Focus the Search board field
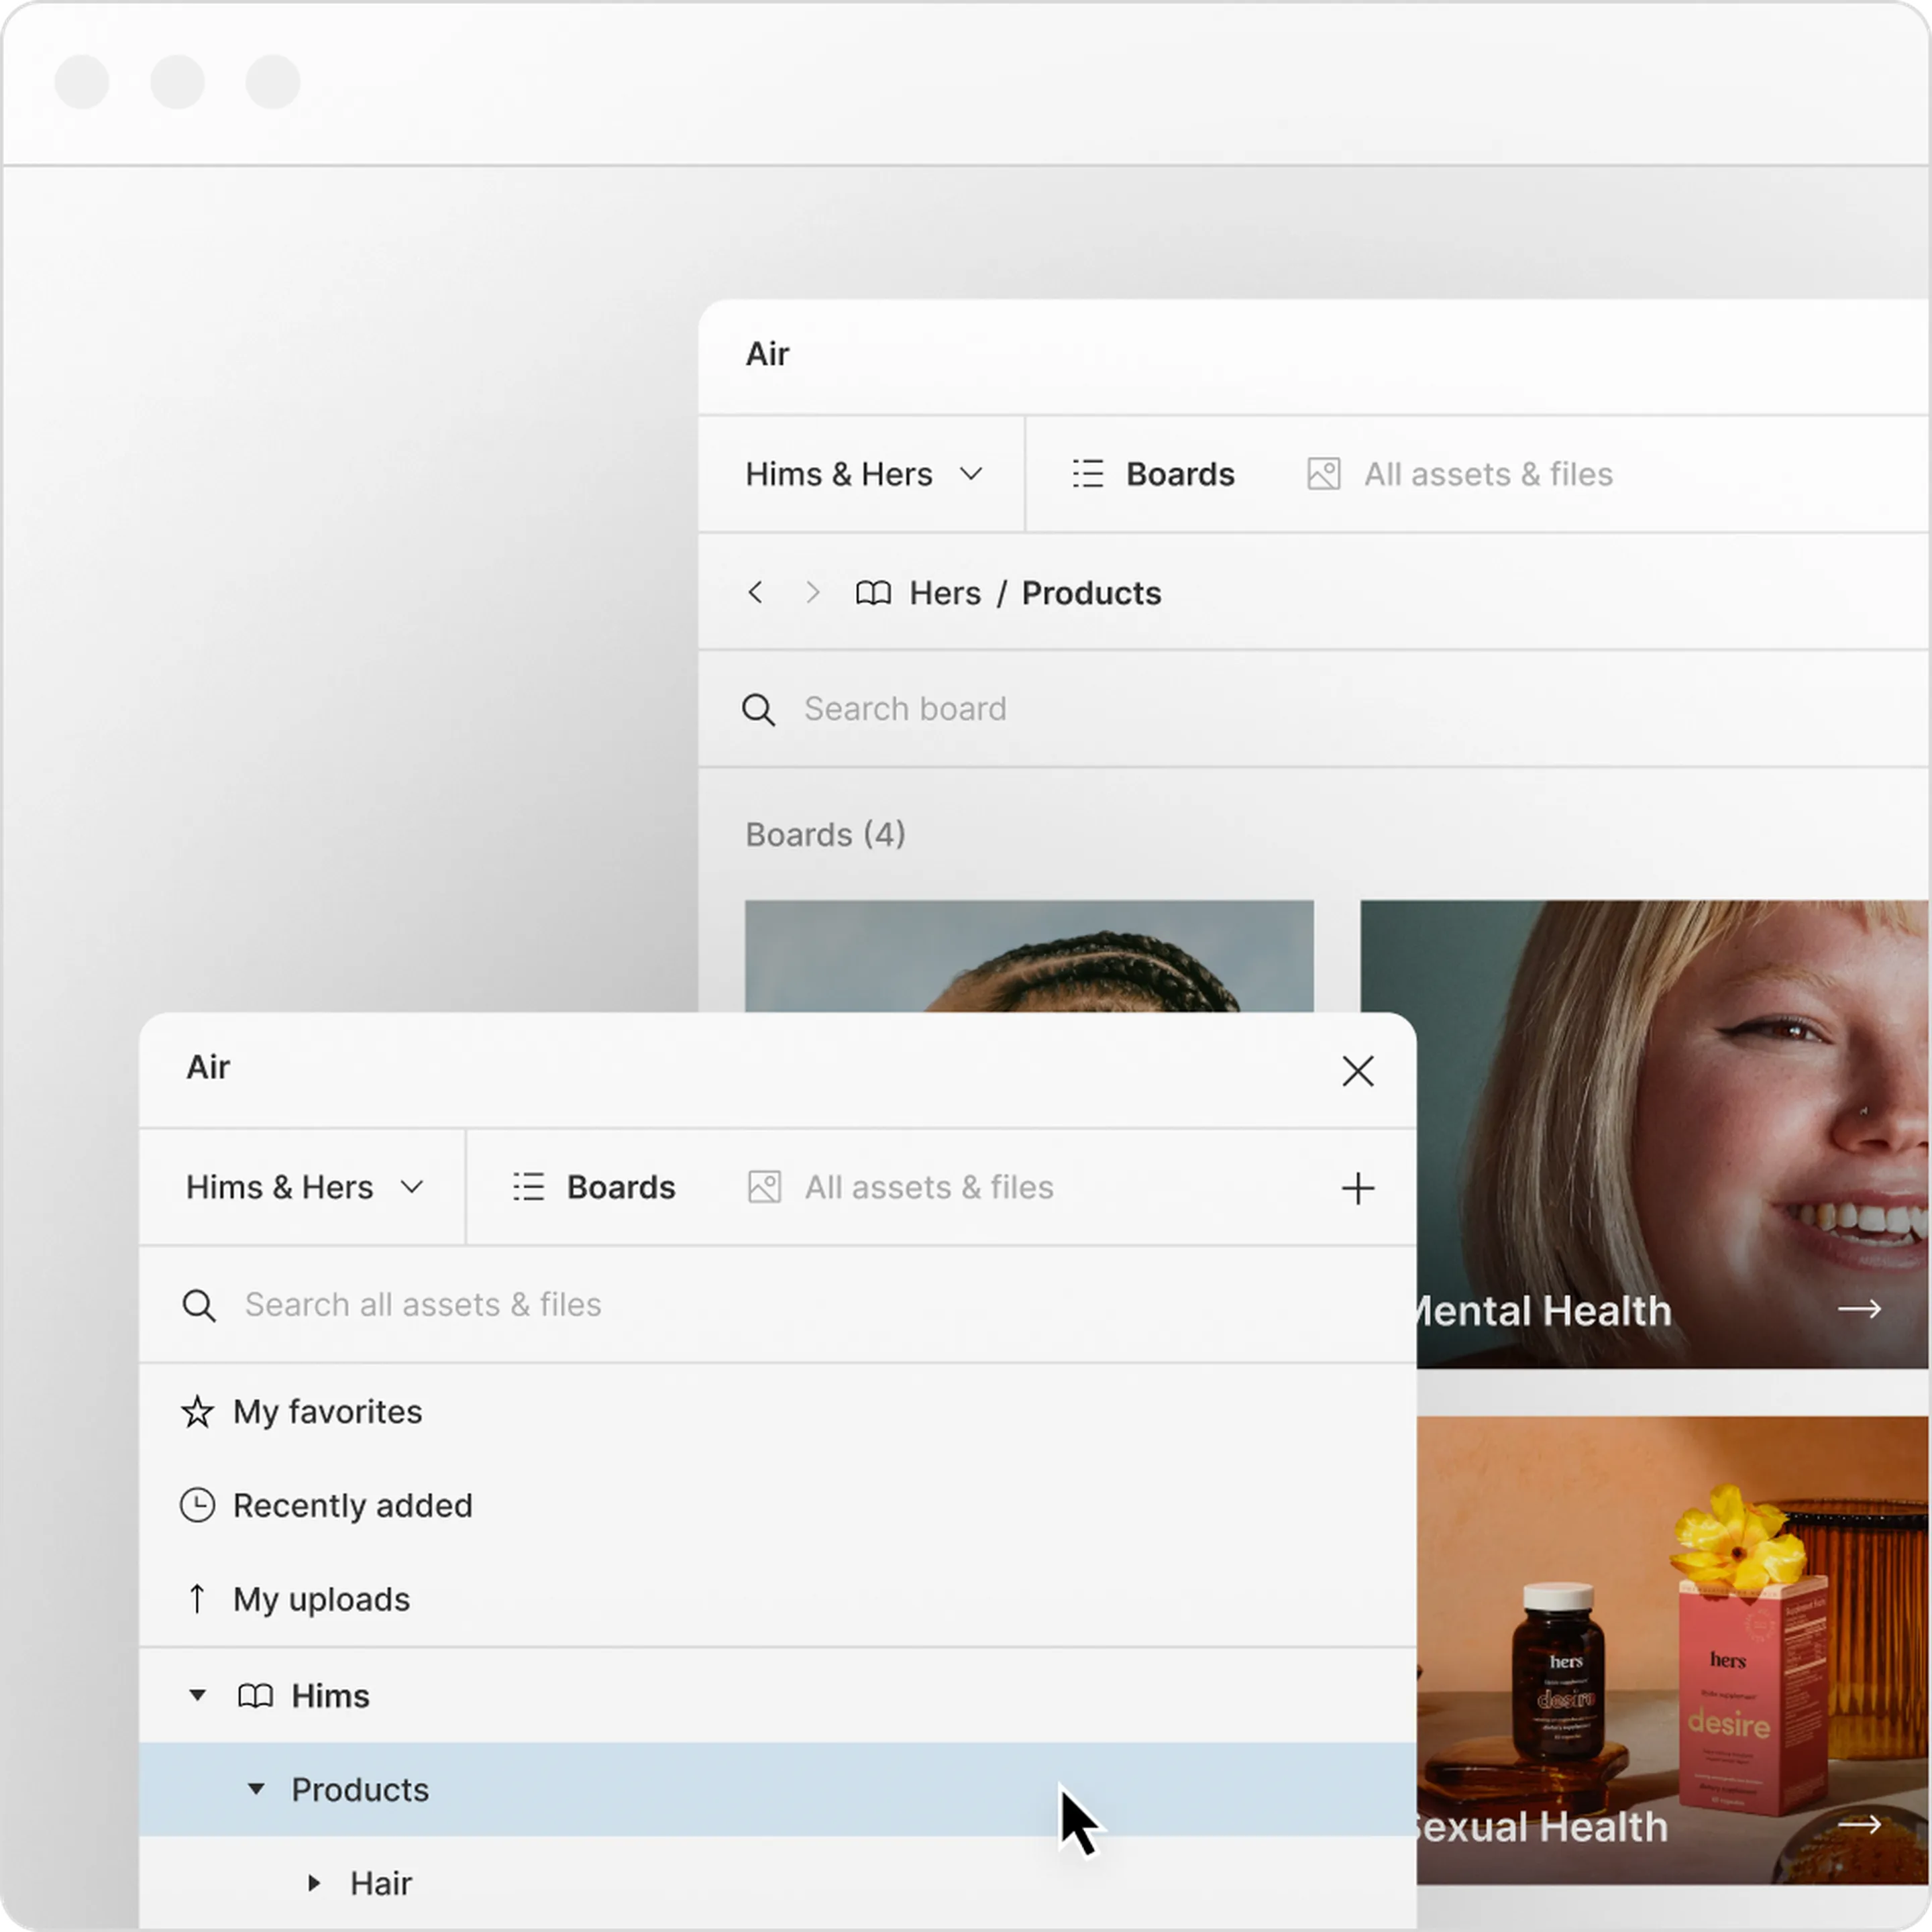The height and width of the screenshot is (1932, 1932). coord(1314,709)
